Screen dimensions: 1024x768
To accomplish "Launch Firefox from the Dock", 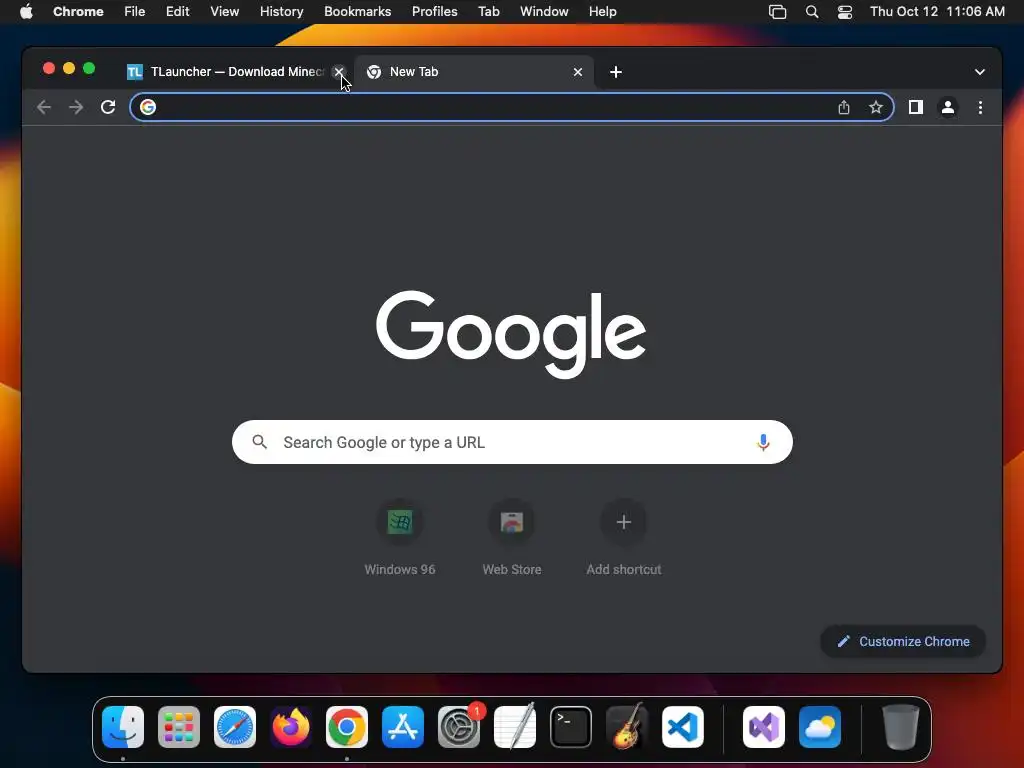I will click(291, 727).
